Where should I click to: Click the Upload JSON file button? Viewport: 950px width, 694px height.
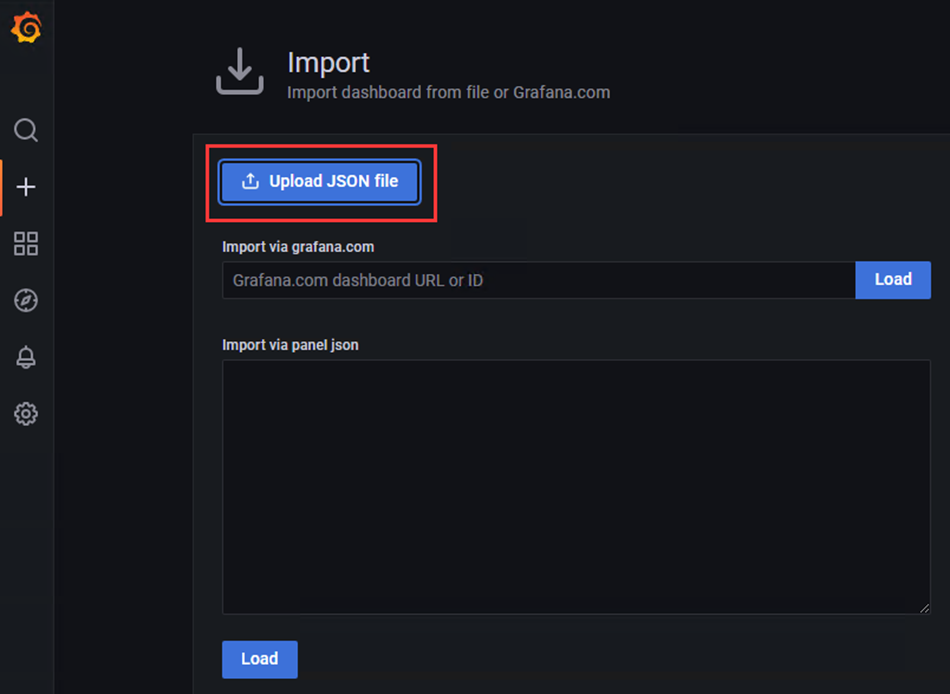pos(320,181)
